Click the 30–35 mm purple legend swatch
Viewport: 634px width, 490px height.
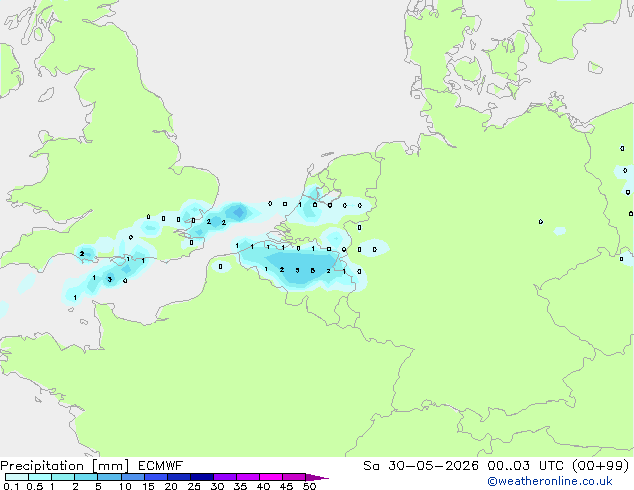click(224, 477)
